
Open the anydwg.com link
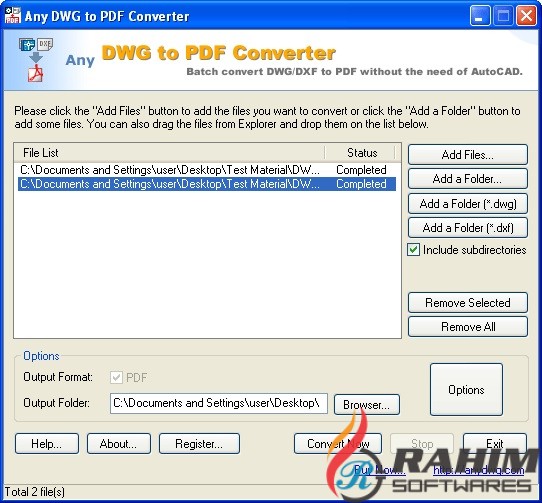click(479, 470)
